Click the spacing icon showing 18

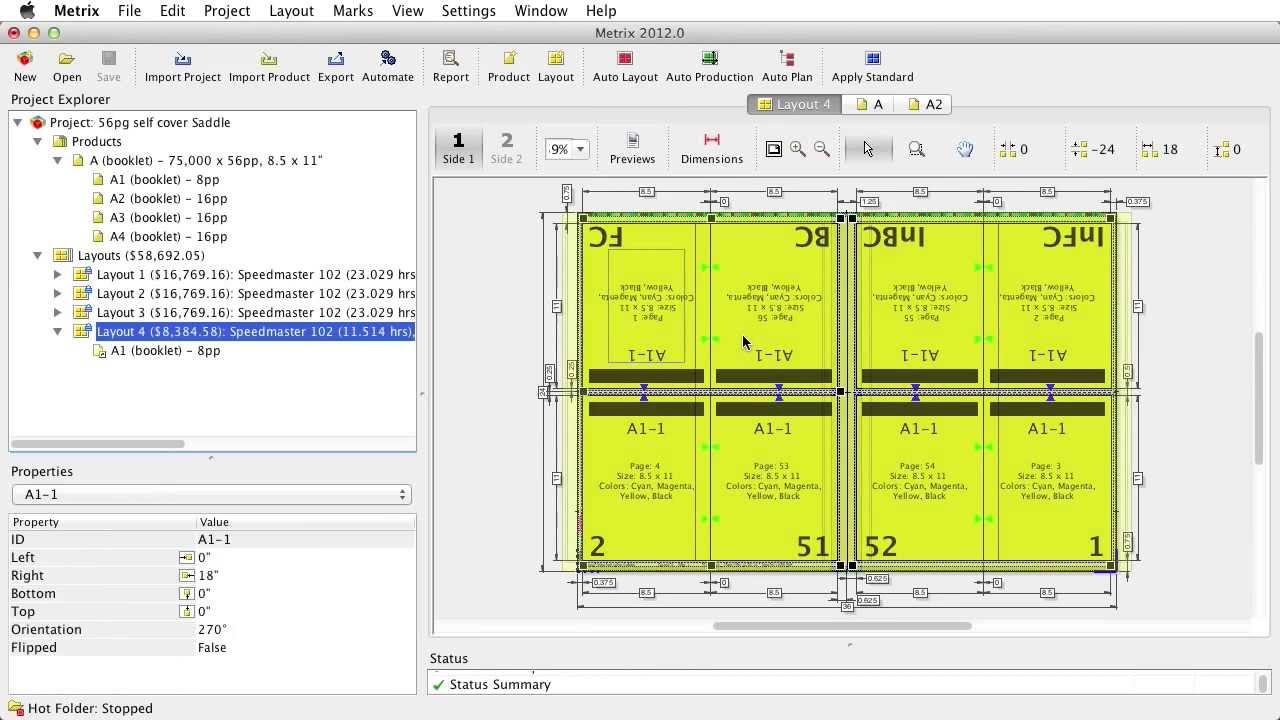(x=1149, y=149)
